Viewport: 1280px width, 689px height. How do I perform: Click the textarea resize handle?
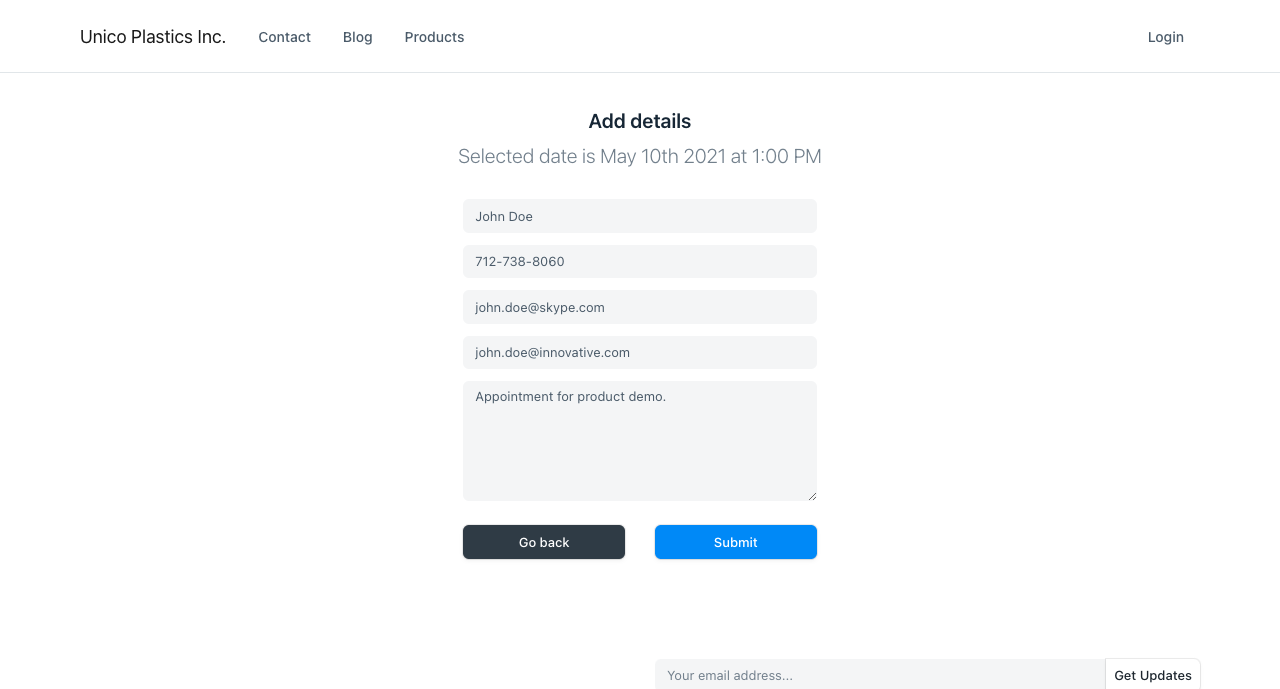tap(812, 496)
